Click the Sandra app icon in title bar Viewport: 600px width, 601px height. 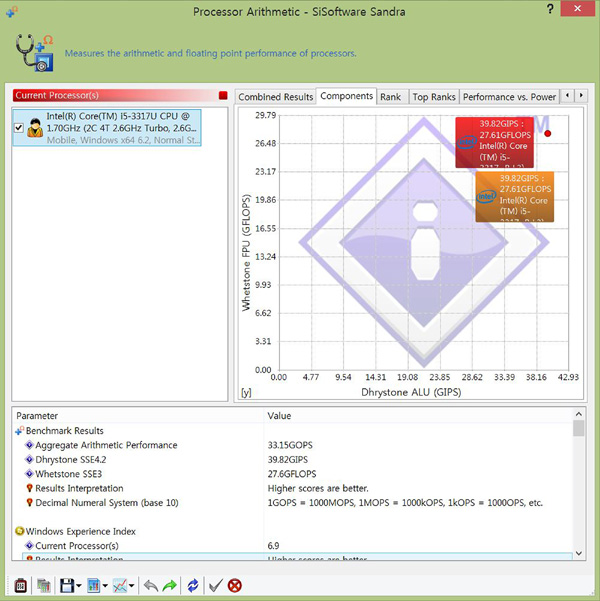click(12, 12)
